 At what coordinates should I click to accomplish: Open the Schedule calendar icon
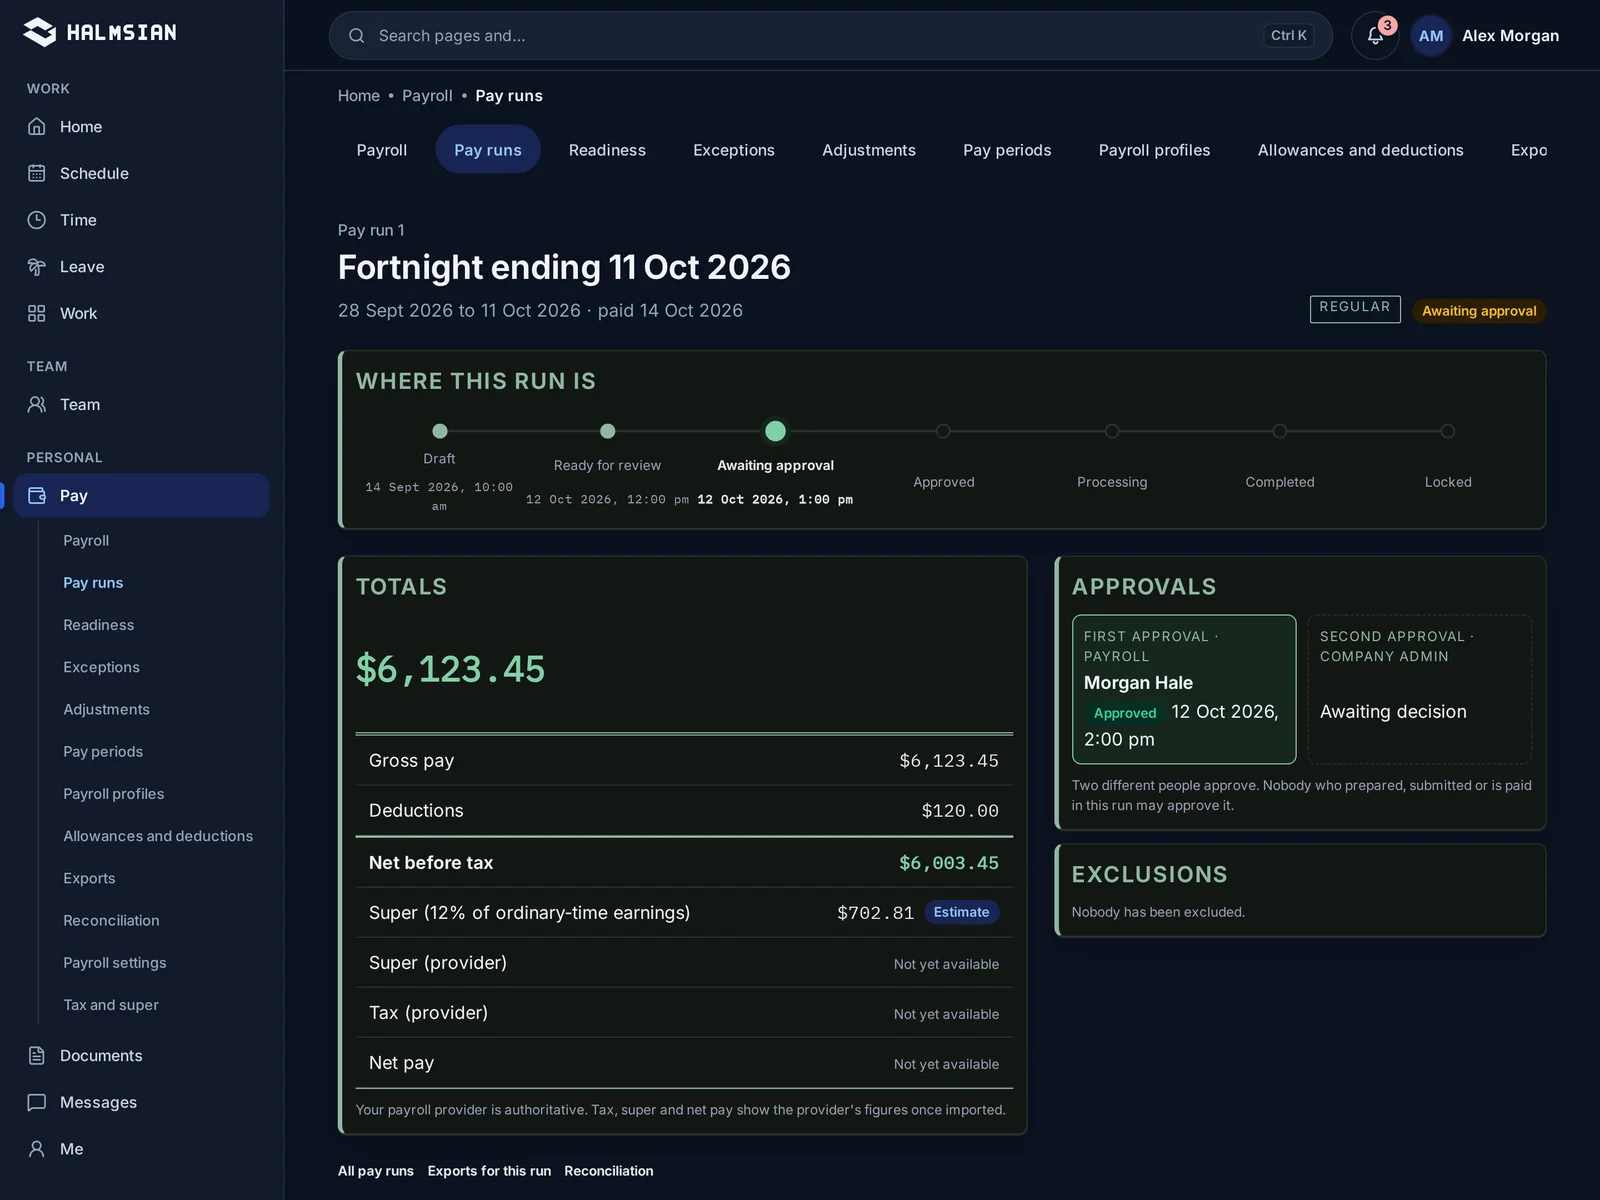(37, 173)
